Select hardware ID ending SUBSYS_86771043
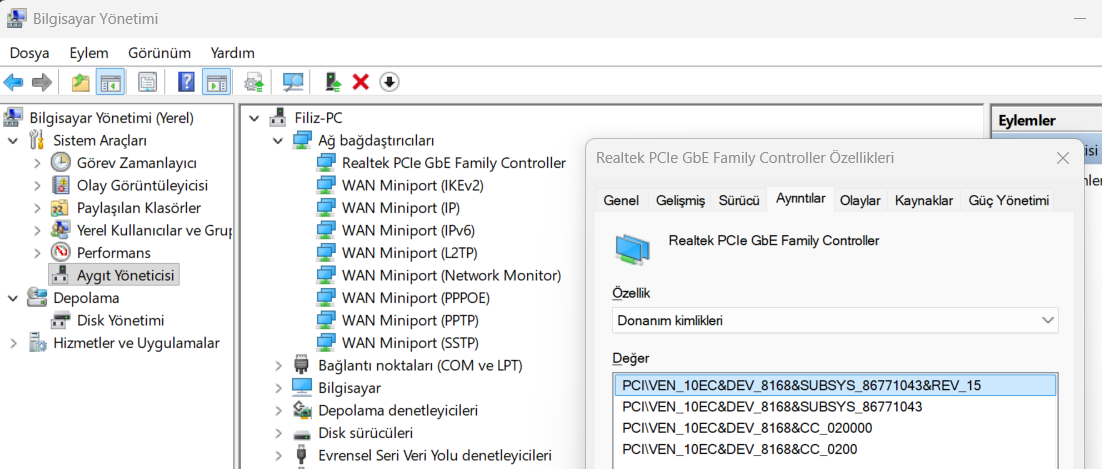 point(835,406)
